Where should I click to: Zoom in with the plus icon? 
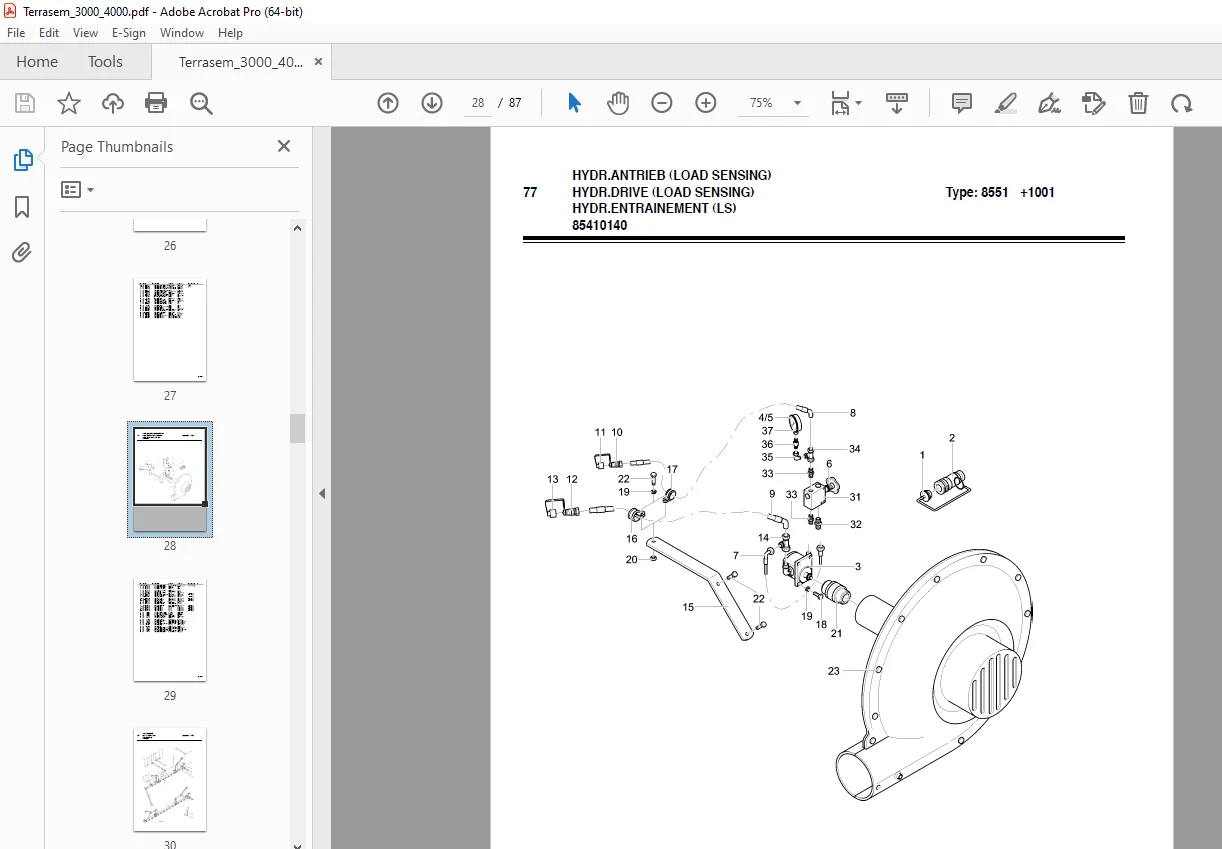tap(706, 103)
